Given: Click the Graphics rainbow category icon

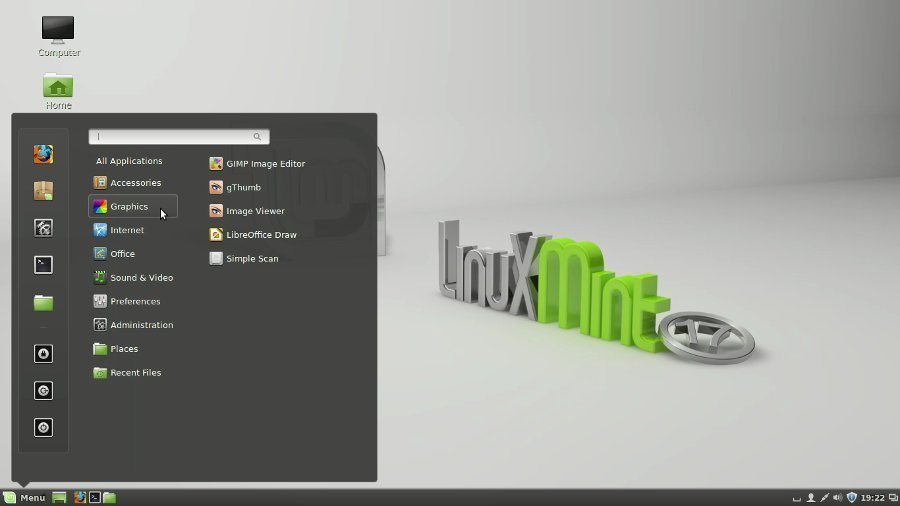Looking at the screenshot, I should point(100,206).
